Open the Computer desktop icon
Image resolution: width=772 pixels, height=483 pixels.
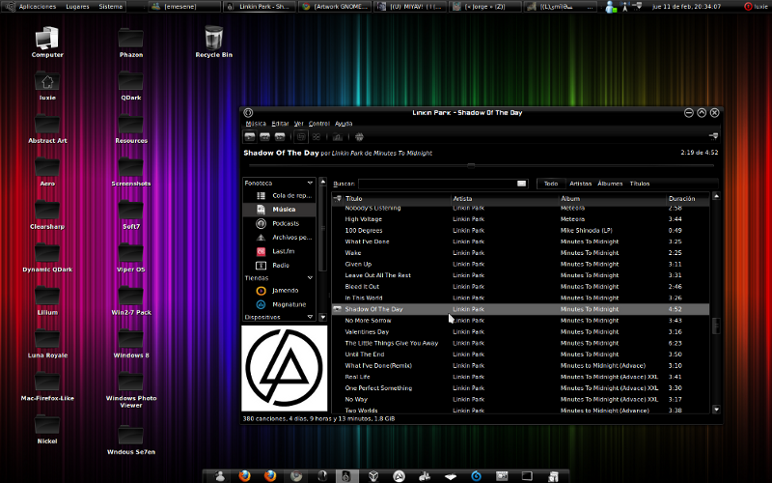(47, 42)
